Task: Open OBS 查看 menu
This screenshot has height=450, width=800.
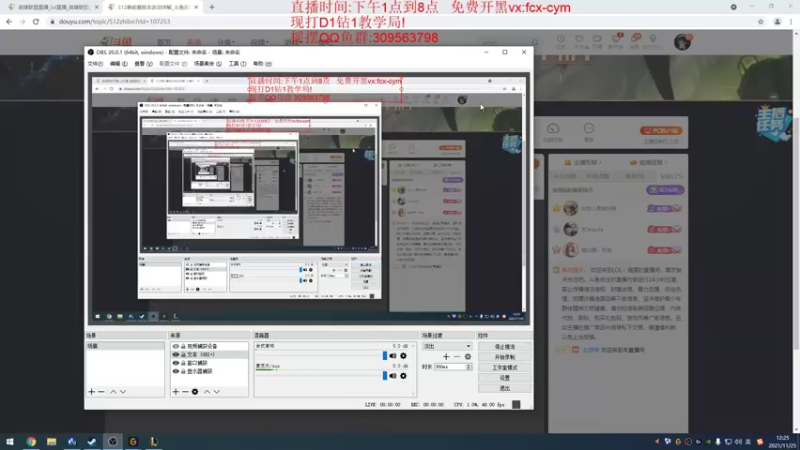Action: (143, 64)
